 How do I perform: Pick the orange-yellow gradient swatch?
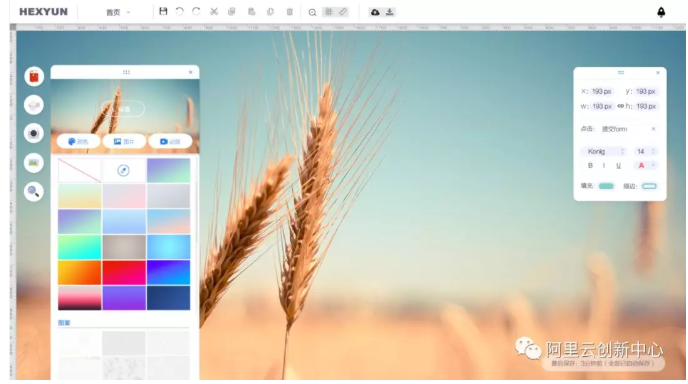coord(79,272)
